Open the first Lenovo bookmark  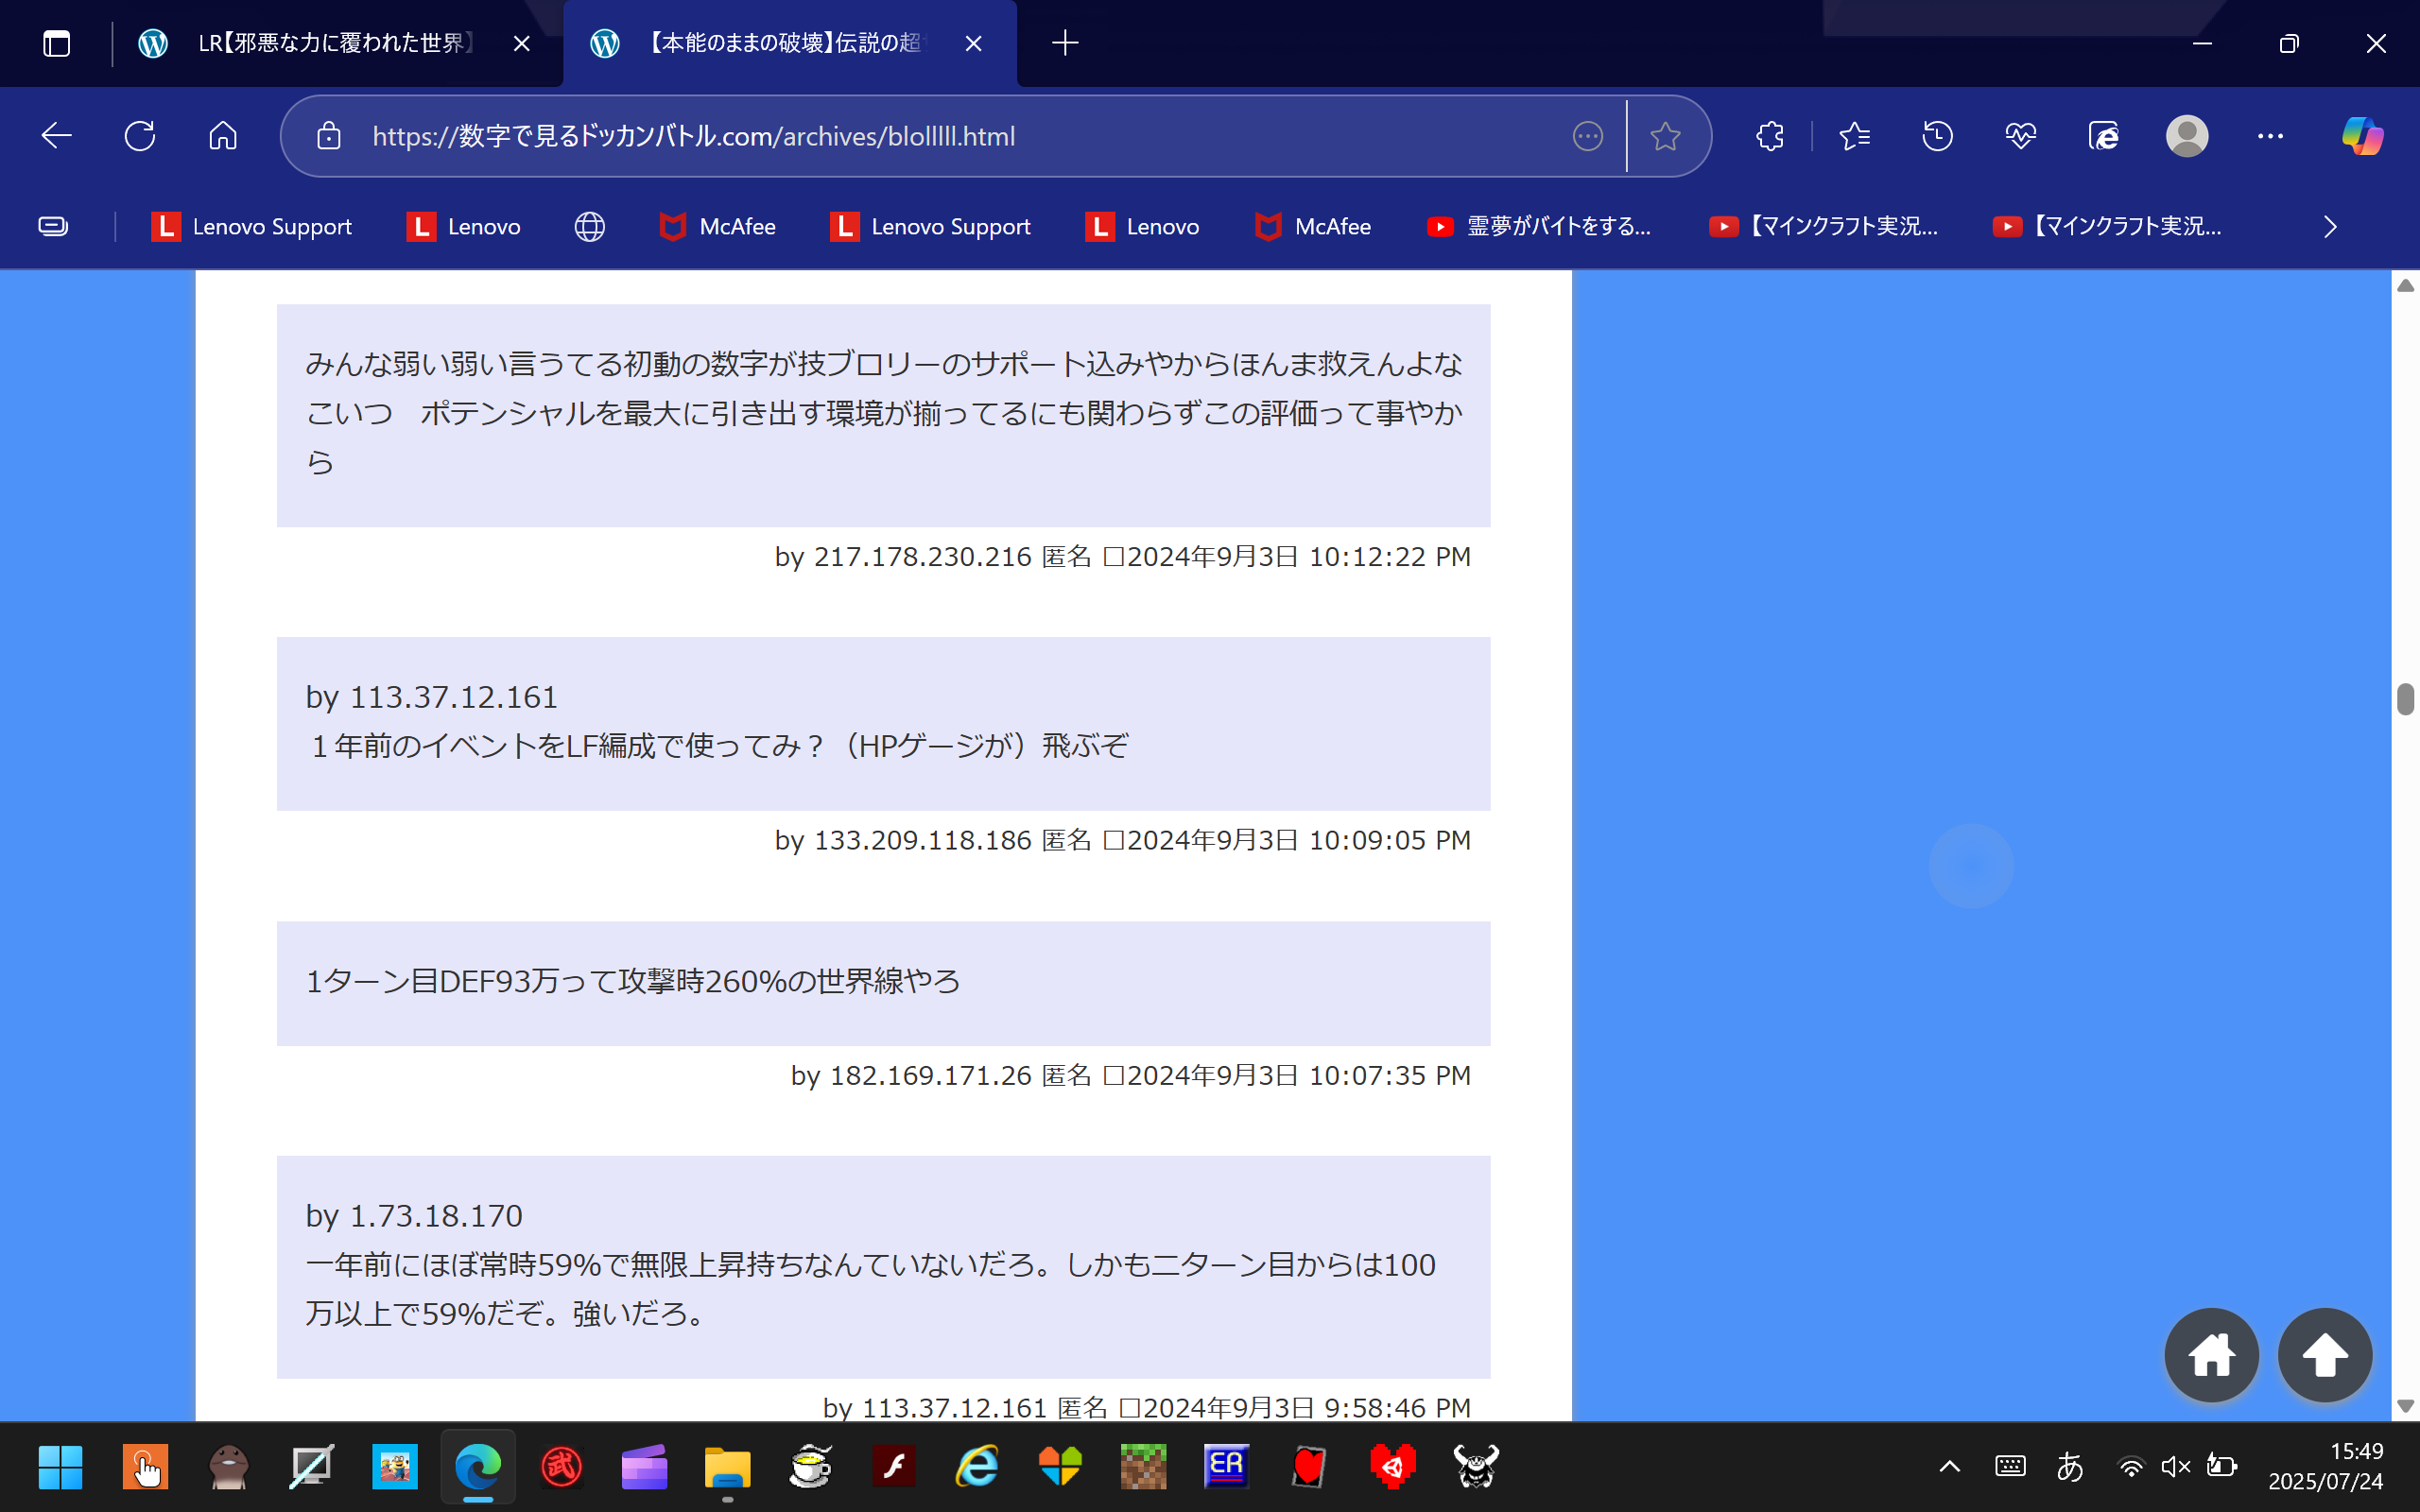point(463,227)
